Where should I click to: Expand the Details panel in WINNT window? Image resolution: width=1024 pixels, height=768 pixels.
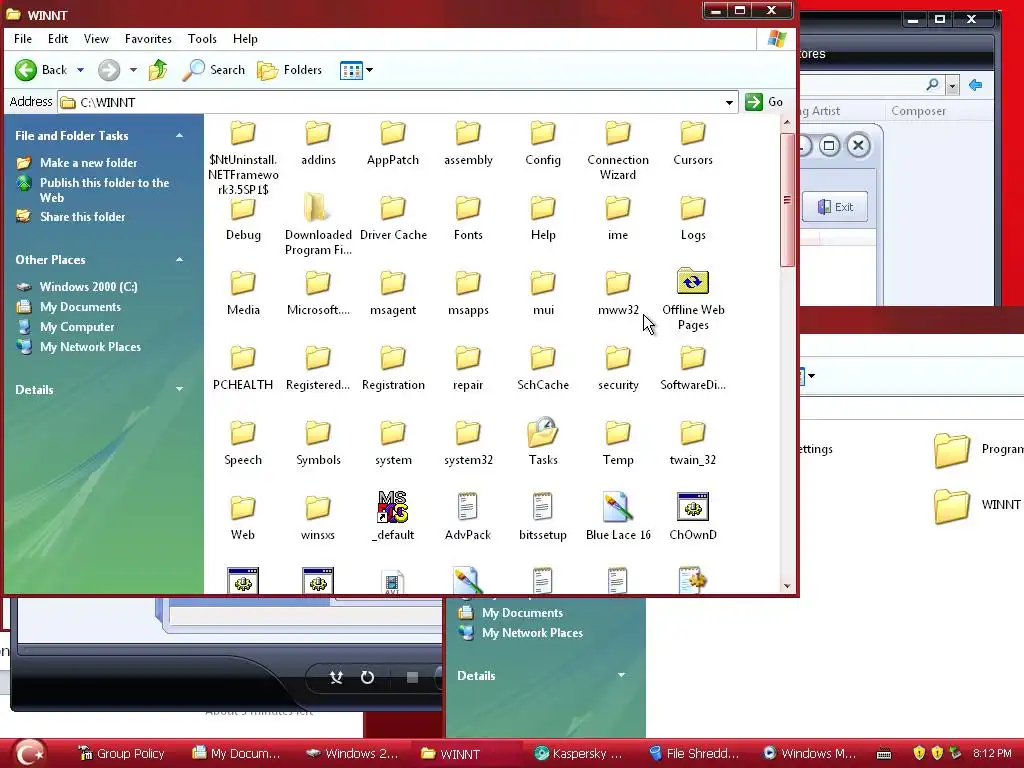click(x=179, y=389)
